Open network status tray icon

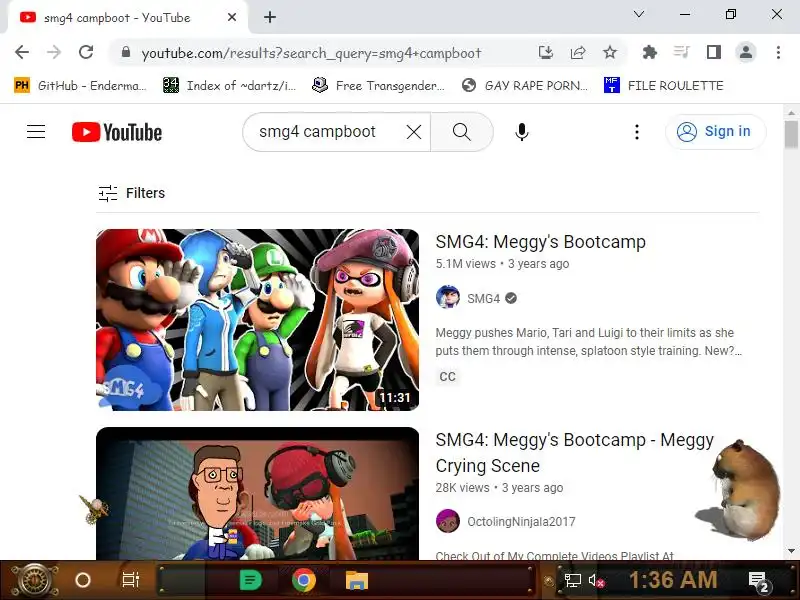[x=572, y=581]
